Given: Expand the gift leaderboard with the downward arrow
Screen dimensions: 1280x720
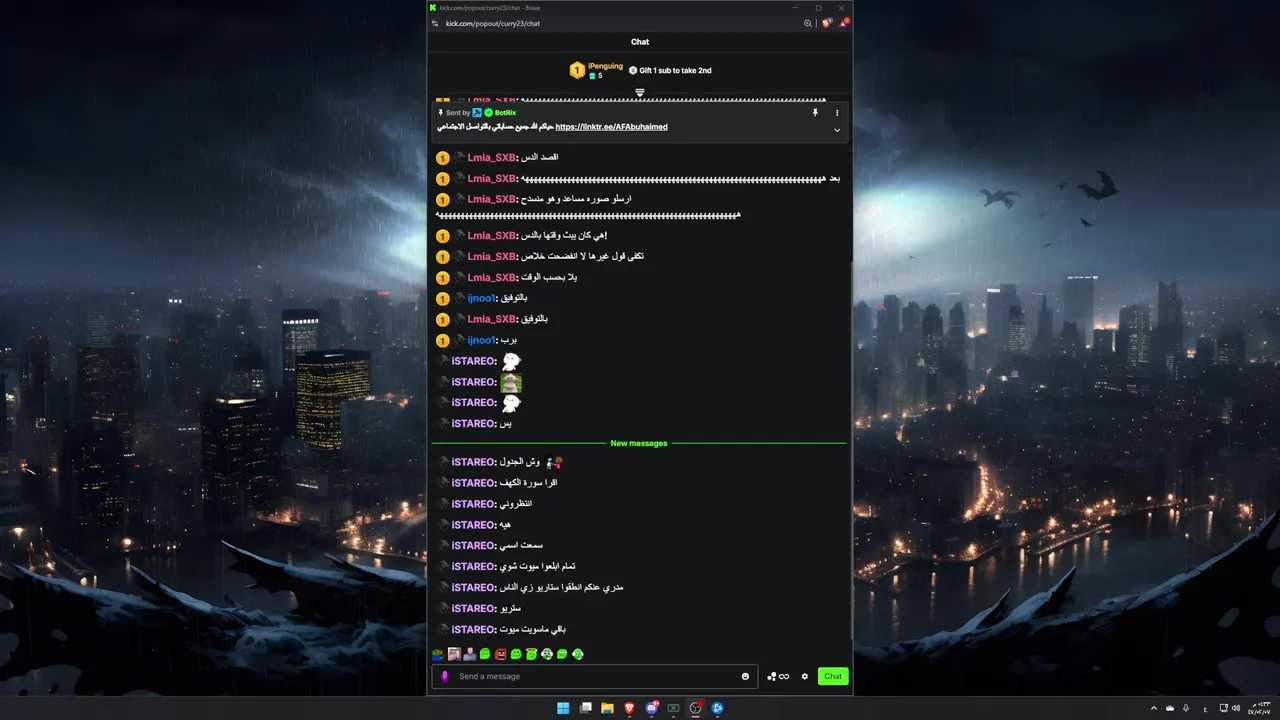Looking at the screenshot, I should 640,92.
